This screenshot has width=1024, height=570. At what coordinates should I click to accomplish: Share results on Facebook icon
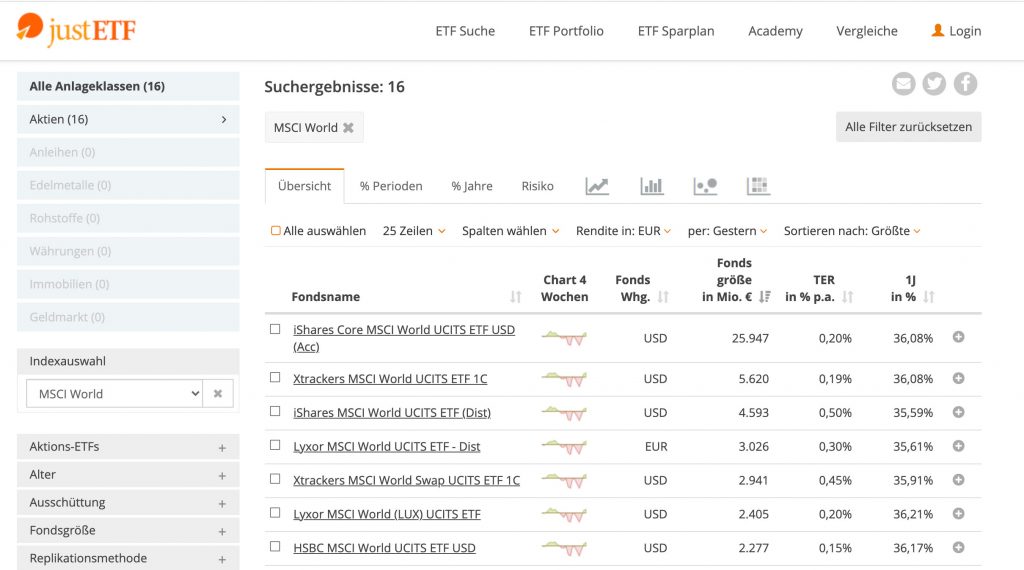tap(965, 84)
